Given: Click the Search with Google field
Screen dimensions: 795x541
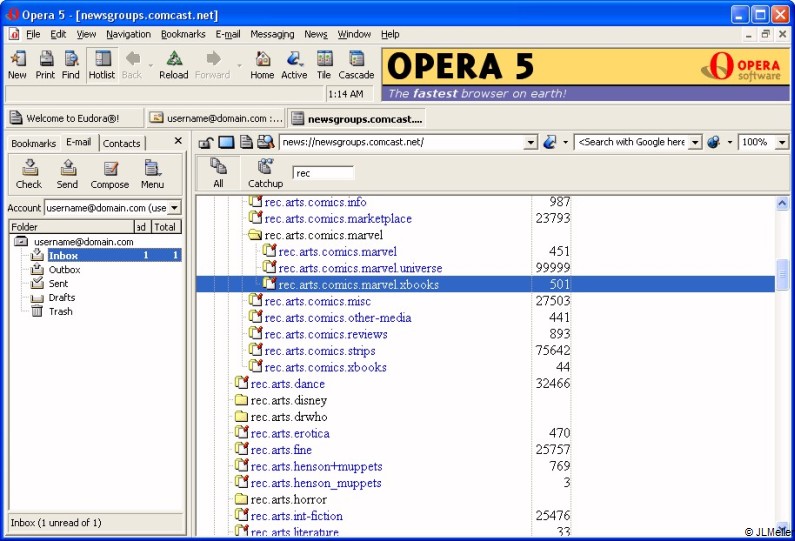Looking at the screenshot, I should coord(632,142).
